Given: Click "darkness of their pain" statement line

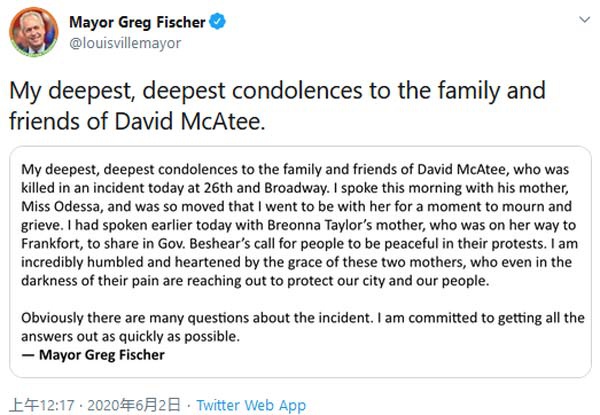Looking at the screenshot, I should click(255, 281).
